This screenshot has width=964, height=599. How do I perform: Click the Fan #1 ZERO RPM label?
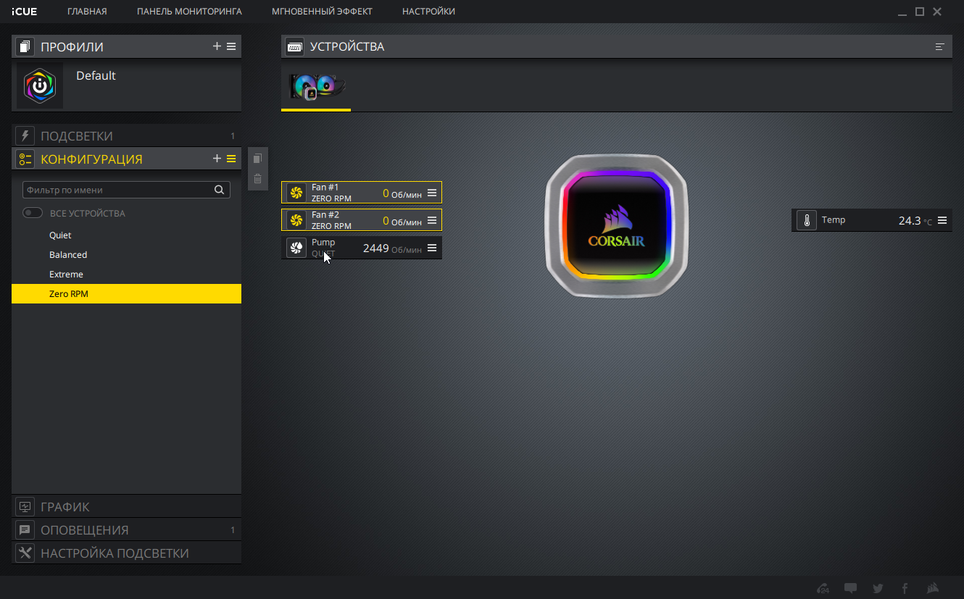(x=331, y=199)
